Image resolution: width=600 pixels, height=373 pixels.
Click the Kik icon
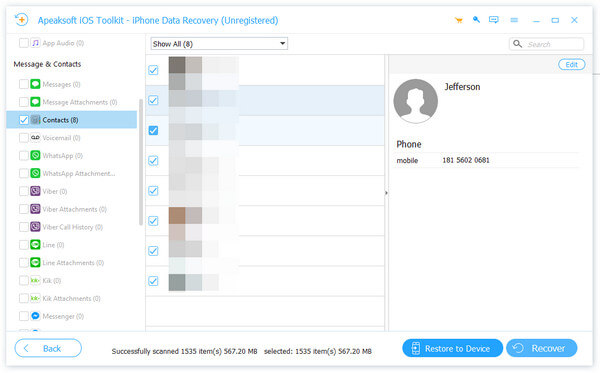pos(35,280)
